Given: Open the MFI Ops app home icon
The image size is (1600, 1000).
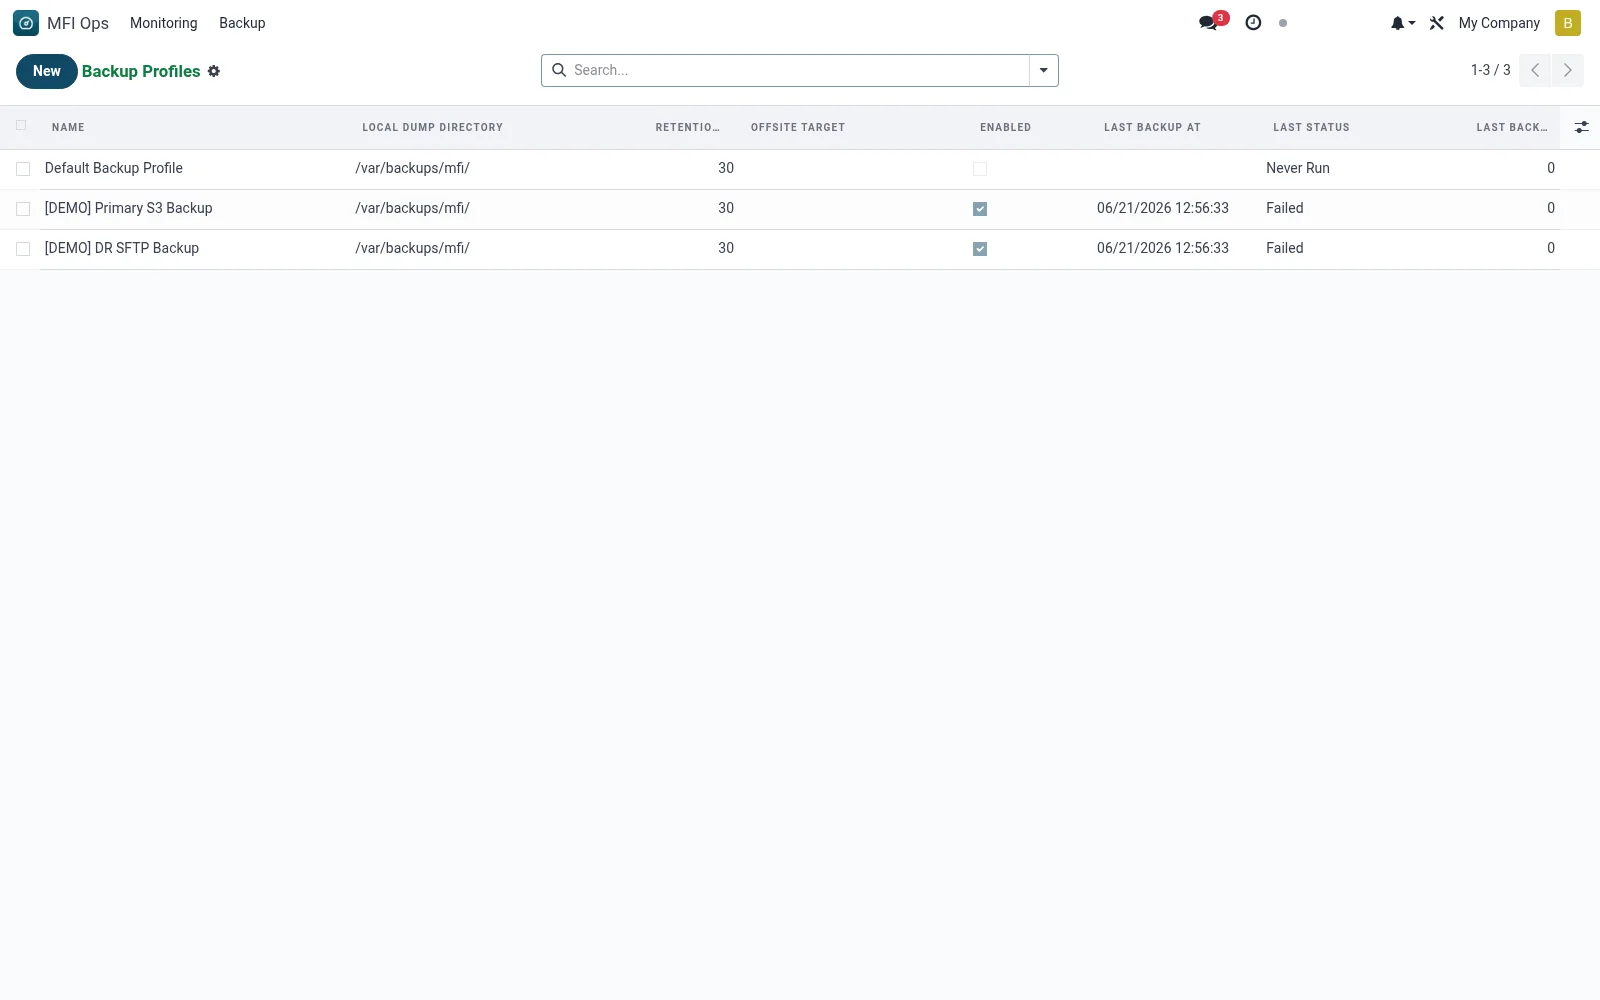Looking at the screenshot, I should (26, 23).
